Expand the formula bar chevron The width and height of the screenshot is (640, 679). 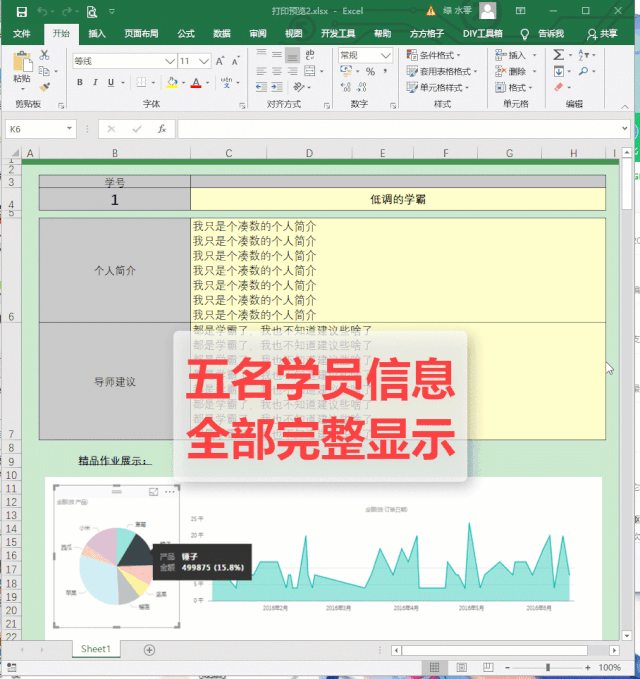624,129
